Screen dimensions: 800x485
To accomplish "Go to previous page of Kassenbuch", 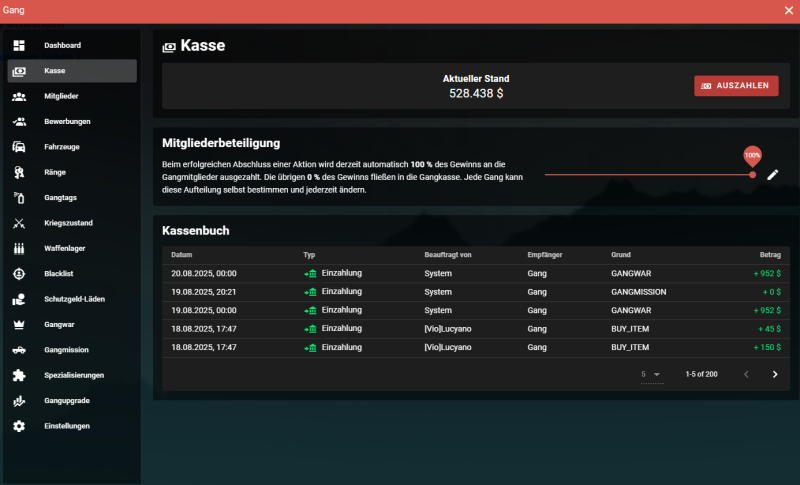I will tap(746, 374).
